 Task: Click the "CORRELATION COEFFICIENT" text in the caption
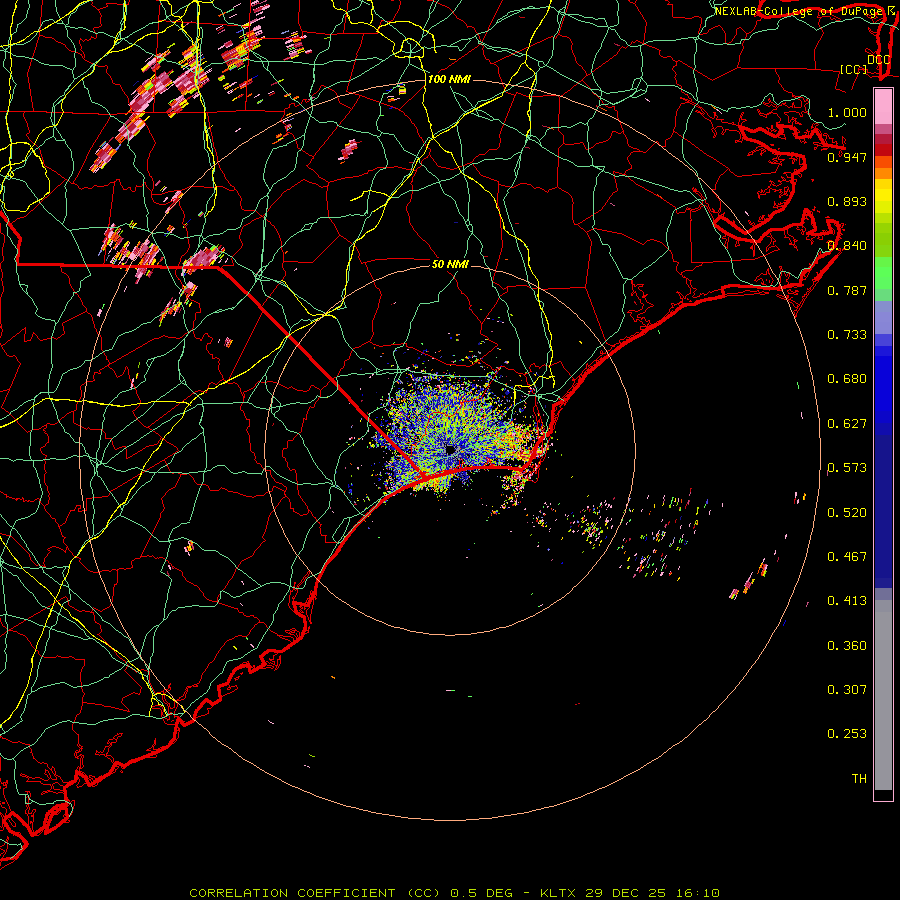tap(292, 893)
